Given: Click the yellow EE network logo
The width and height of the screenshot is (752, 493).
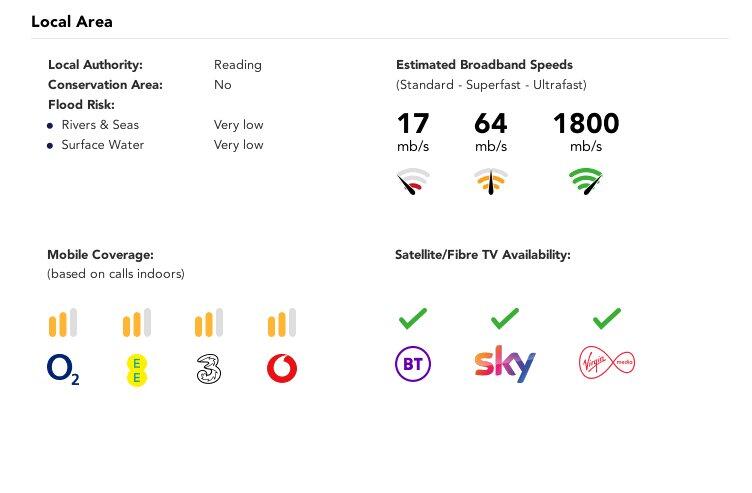Looking at the screenshot, I should (x=136, y=370).
